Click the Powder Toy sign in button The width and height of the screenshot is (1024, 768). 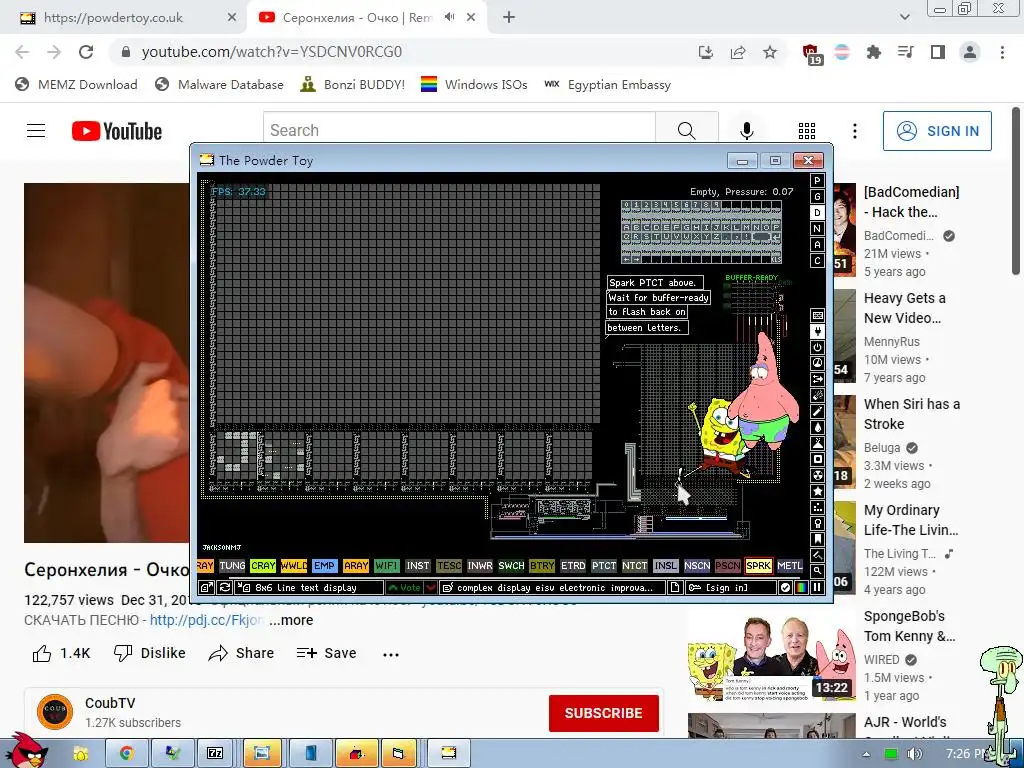tap(730, 588)
